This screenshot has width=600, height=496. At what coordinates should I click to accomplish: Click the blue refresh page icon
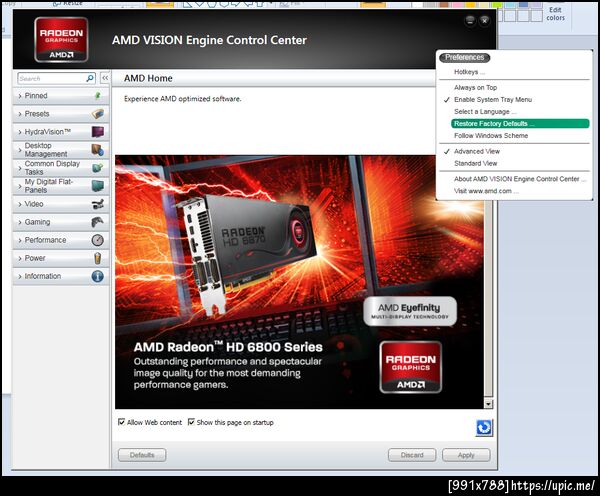pos(484,427)
